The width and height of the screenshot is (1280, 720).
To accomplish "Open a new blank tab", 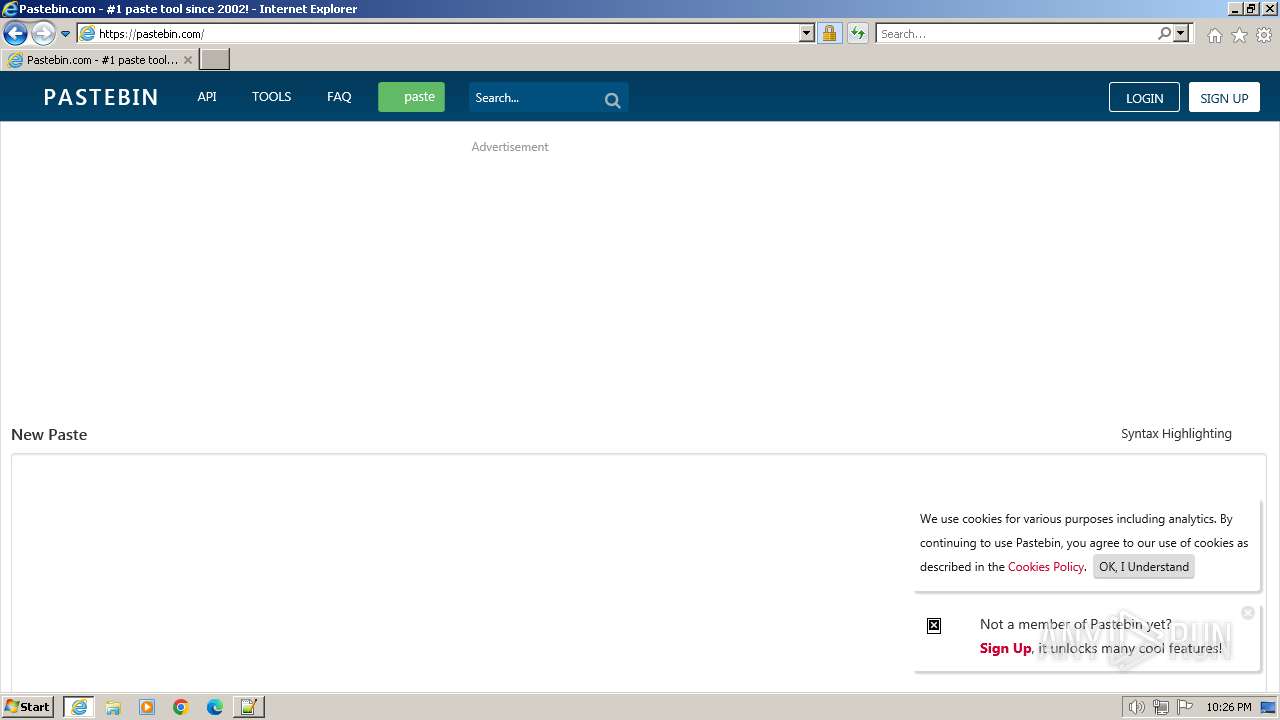I will coord(215,60).
